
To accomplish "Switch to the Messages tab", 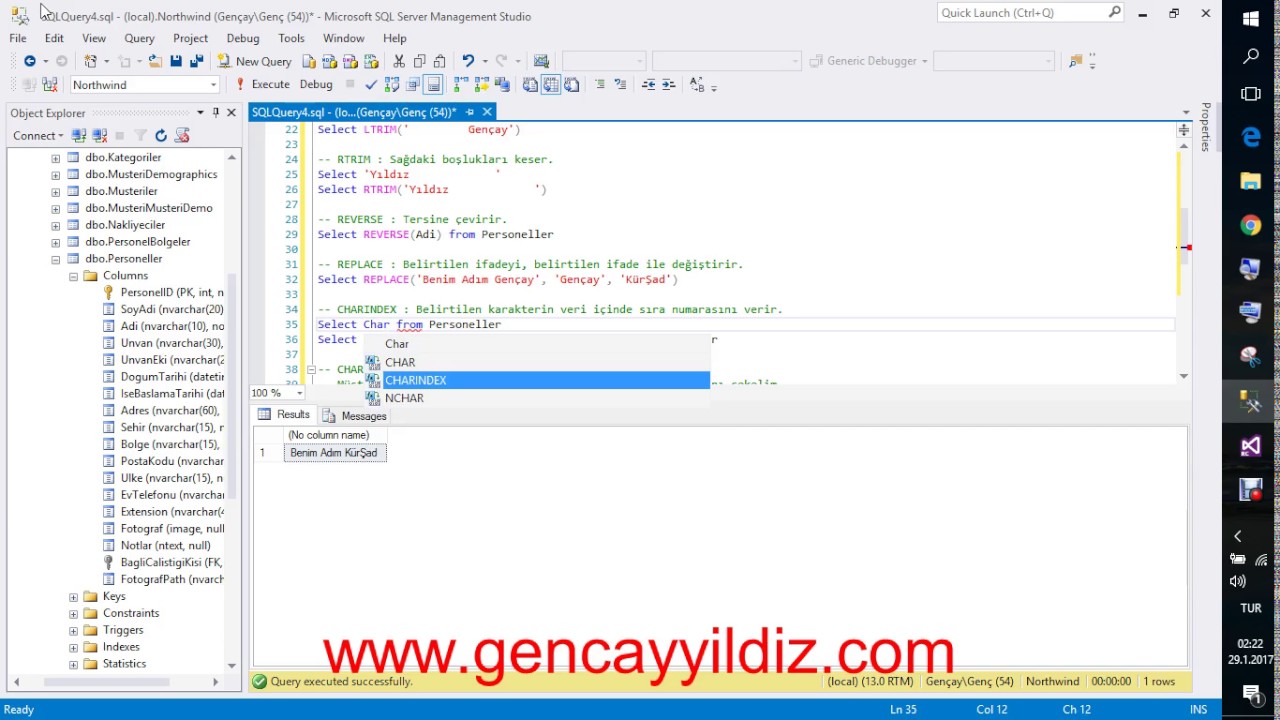I will click(x=354, y=416).
